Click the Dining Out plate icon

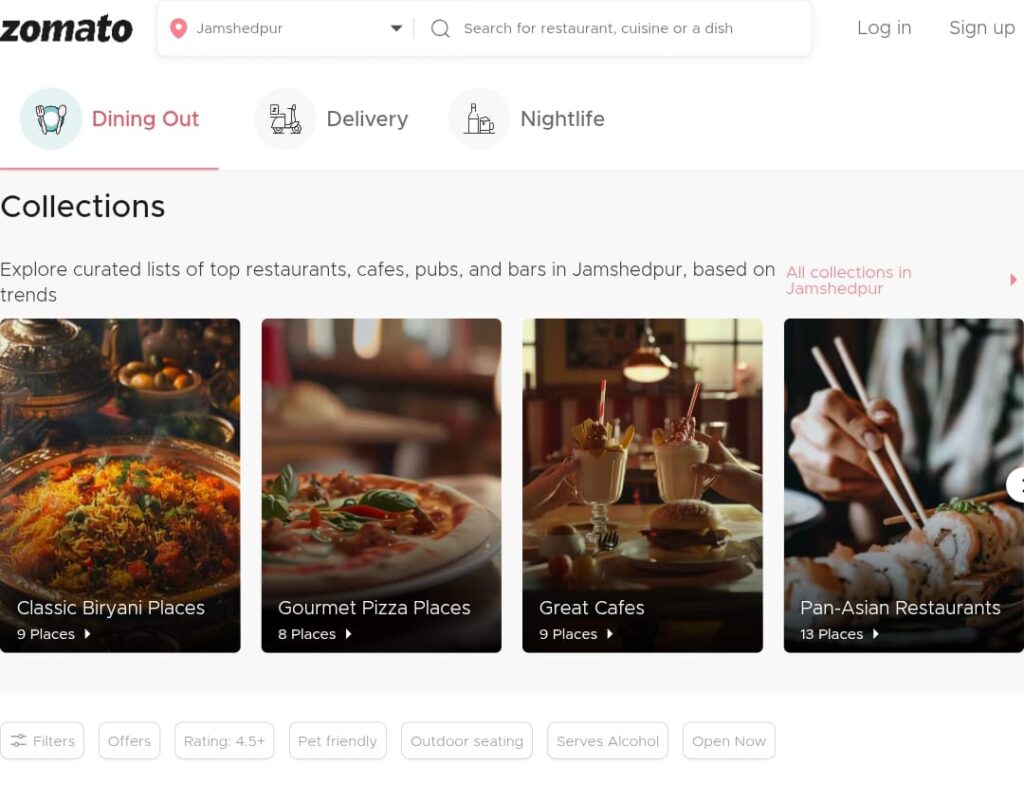pos(51,119)
